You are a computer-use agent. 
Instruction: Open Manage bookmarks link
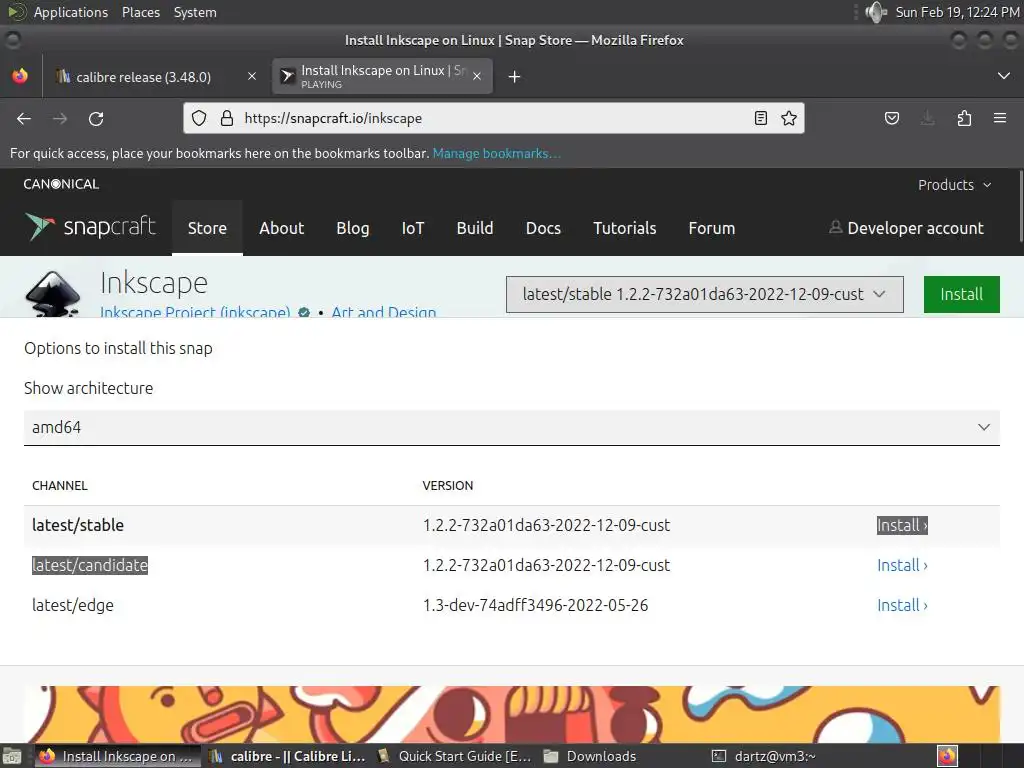click(x=496, y=153)
